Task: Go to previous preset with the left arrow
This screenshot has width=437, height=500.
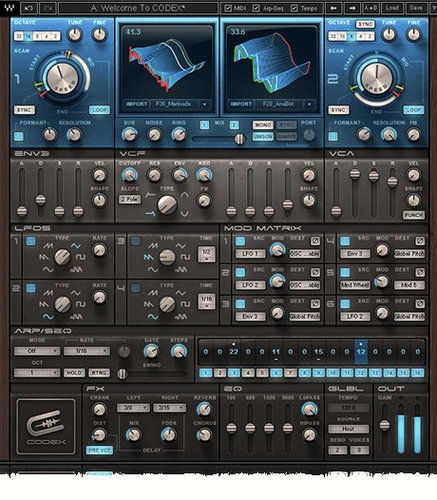Action: [x=333, y=8]
